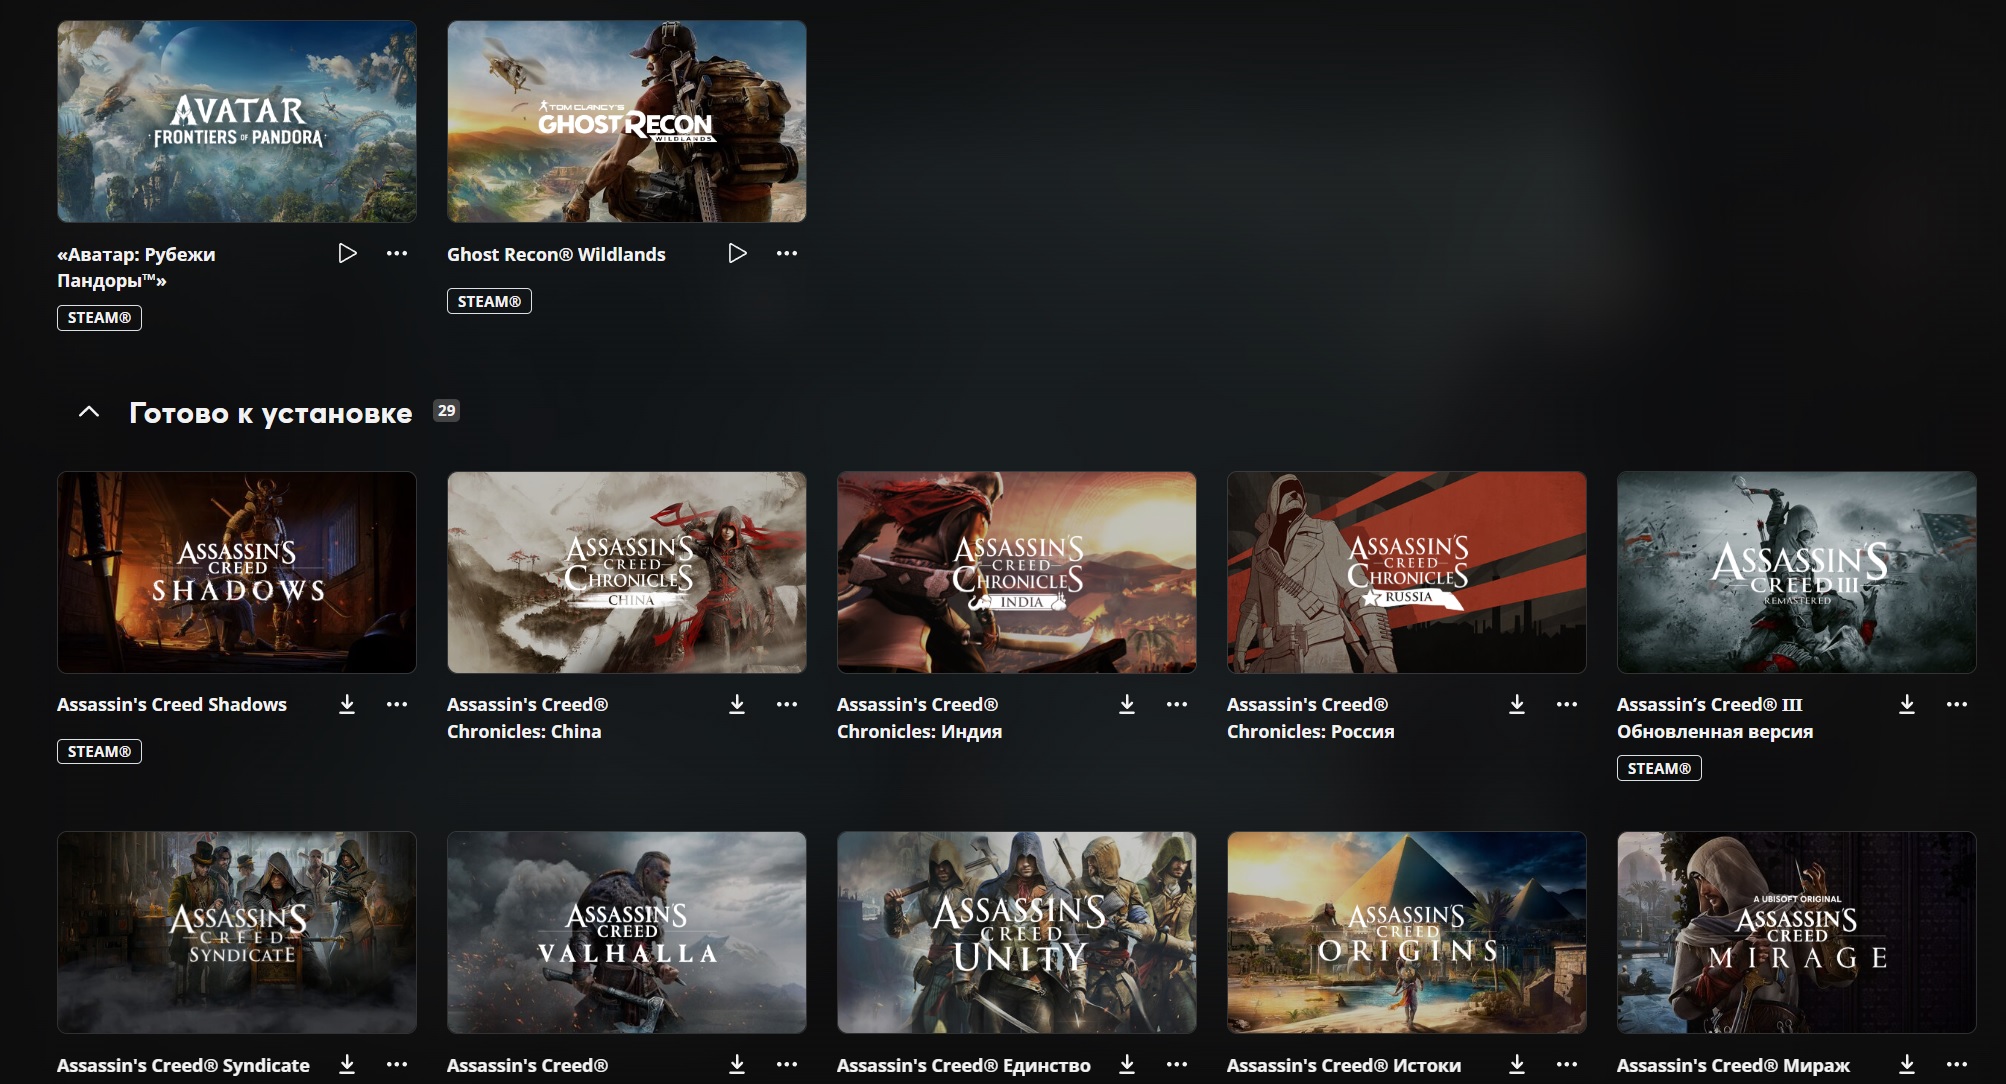Open more options for Avatar game

(397, 254)
